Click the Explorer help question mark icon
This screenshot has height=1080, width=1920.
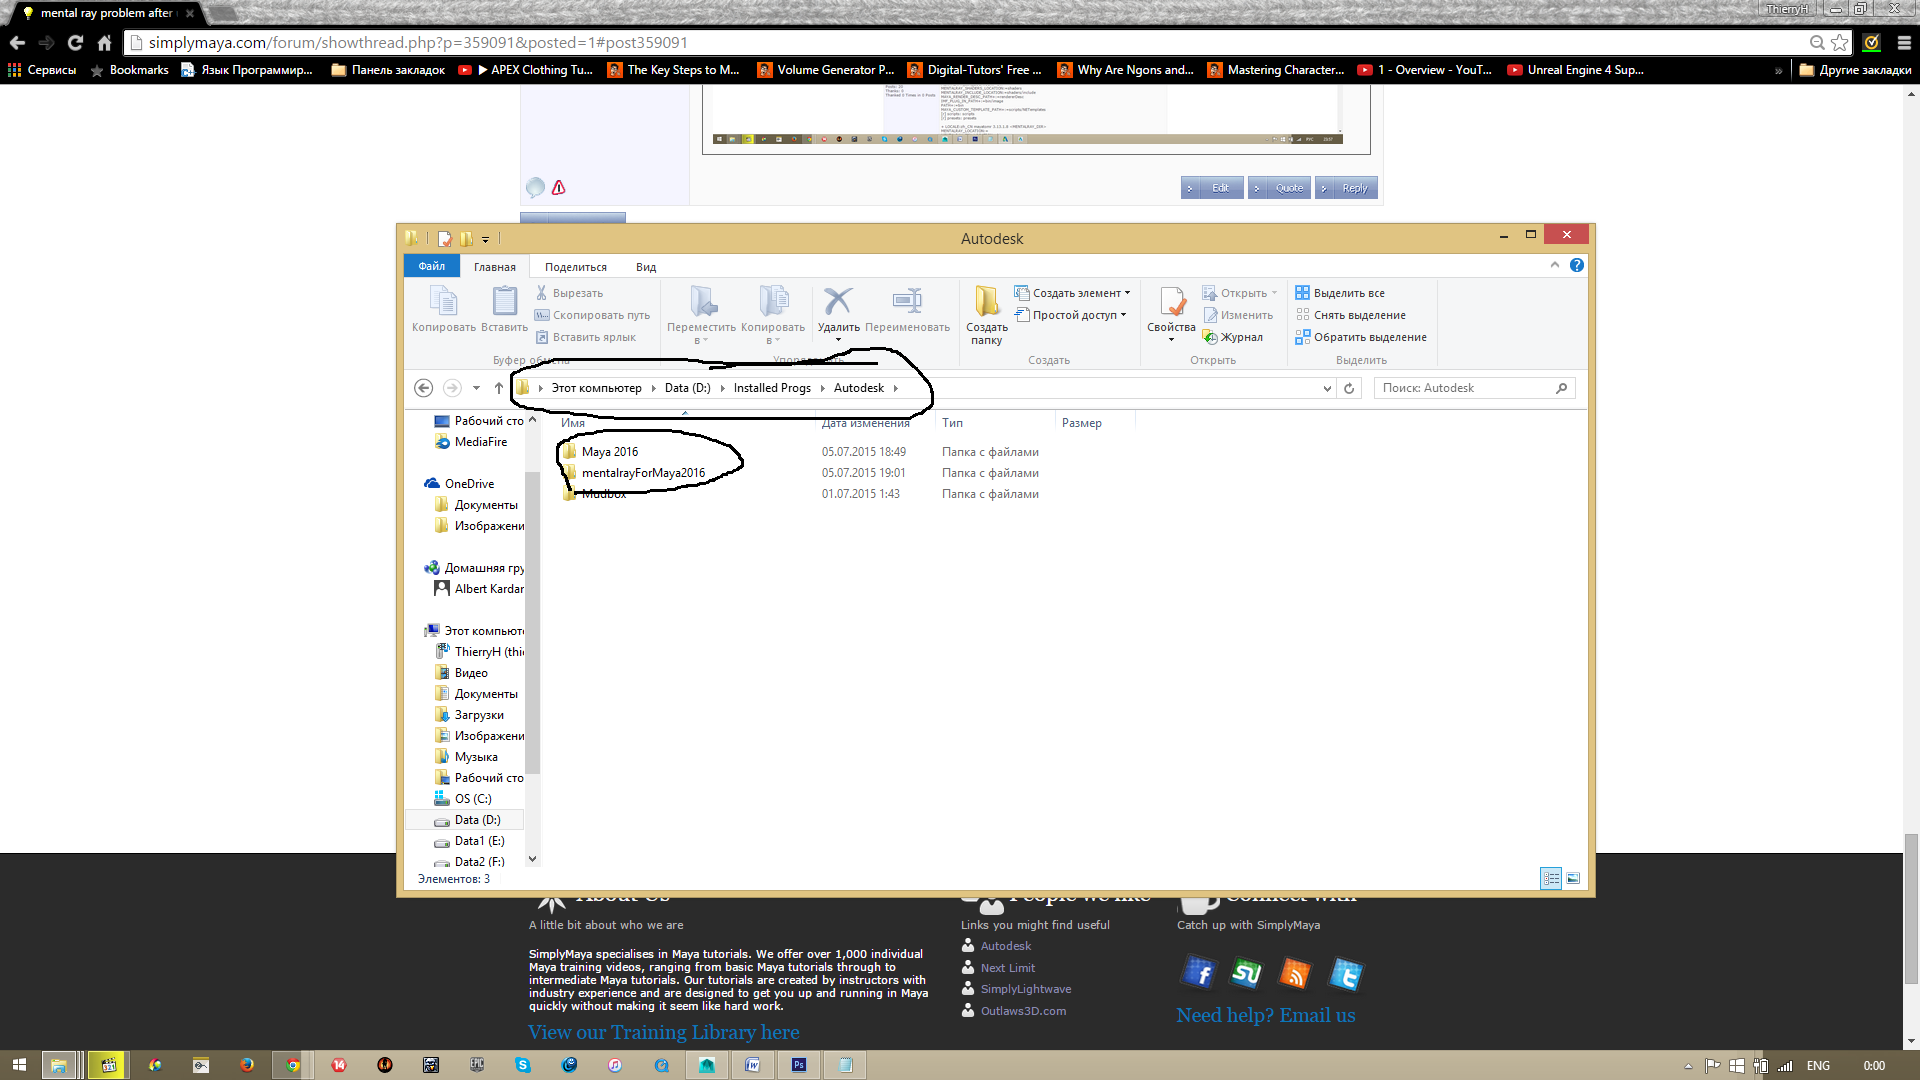coord(1577,265)
